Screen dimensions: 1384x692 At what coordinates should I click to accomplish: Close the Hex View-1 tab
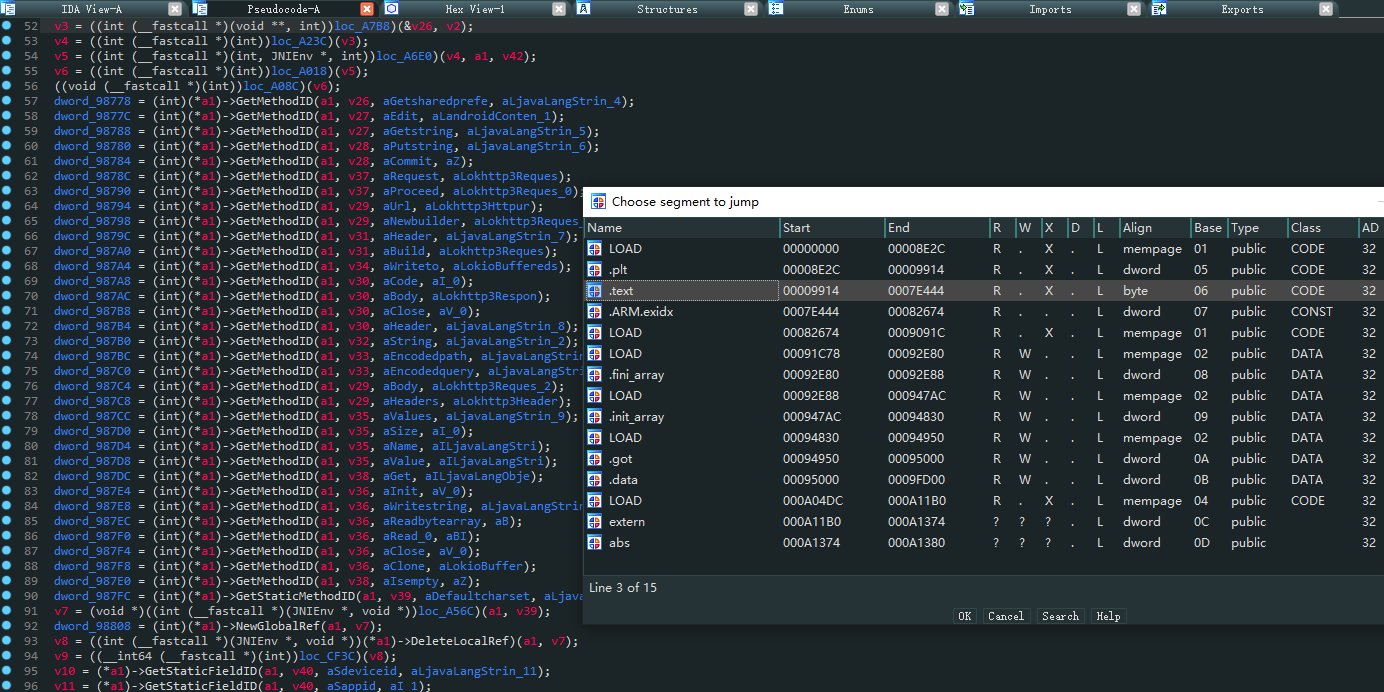pos(559,9)
